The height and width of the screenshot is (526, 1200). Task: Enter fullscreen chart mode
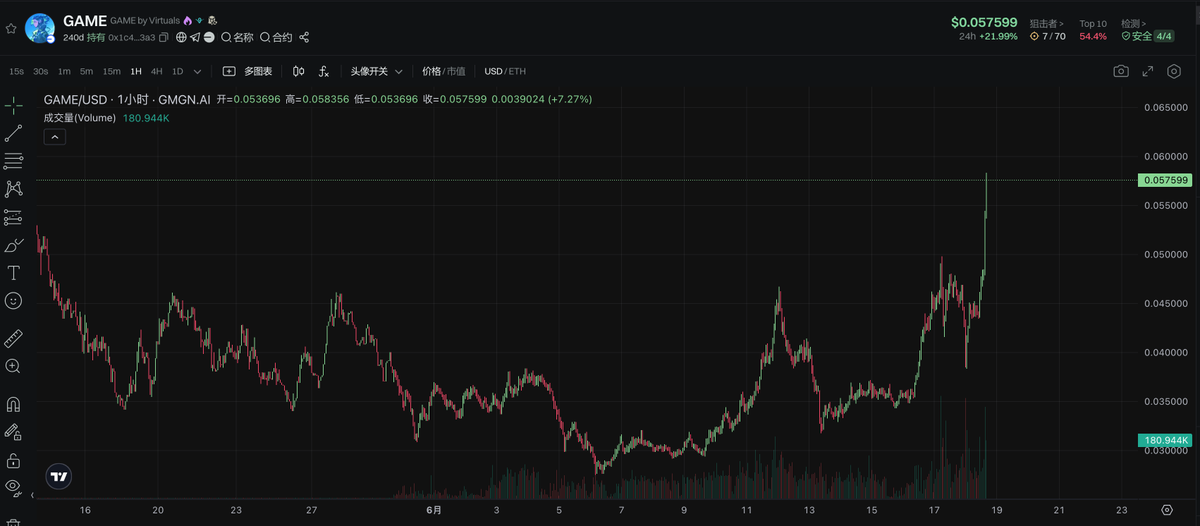coord(1147,71)
